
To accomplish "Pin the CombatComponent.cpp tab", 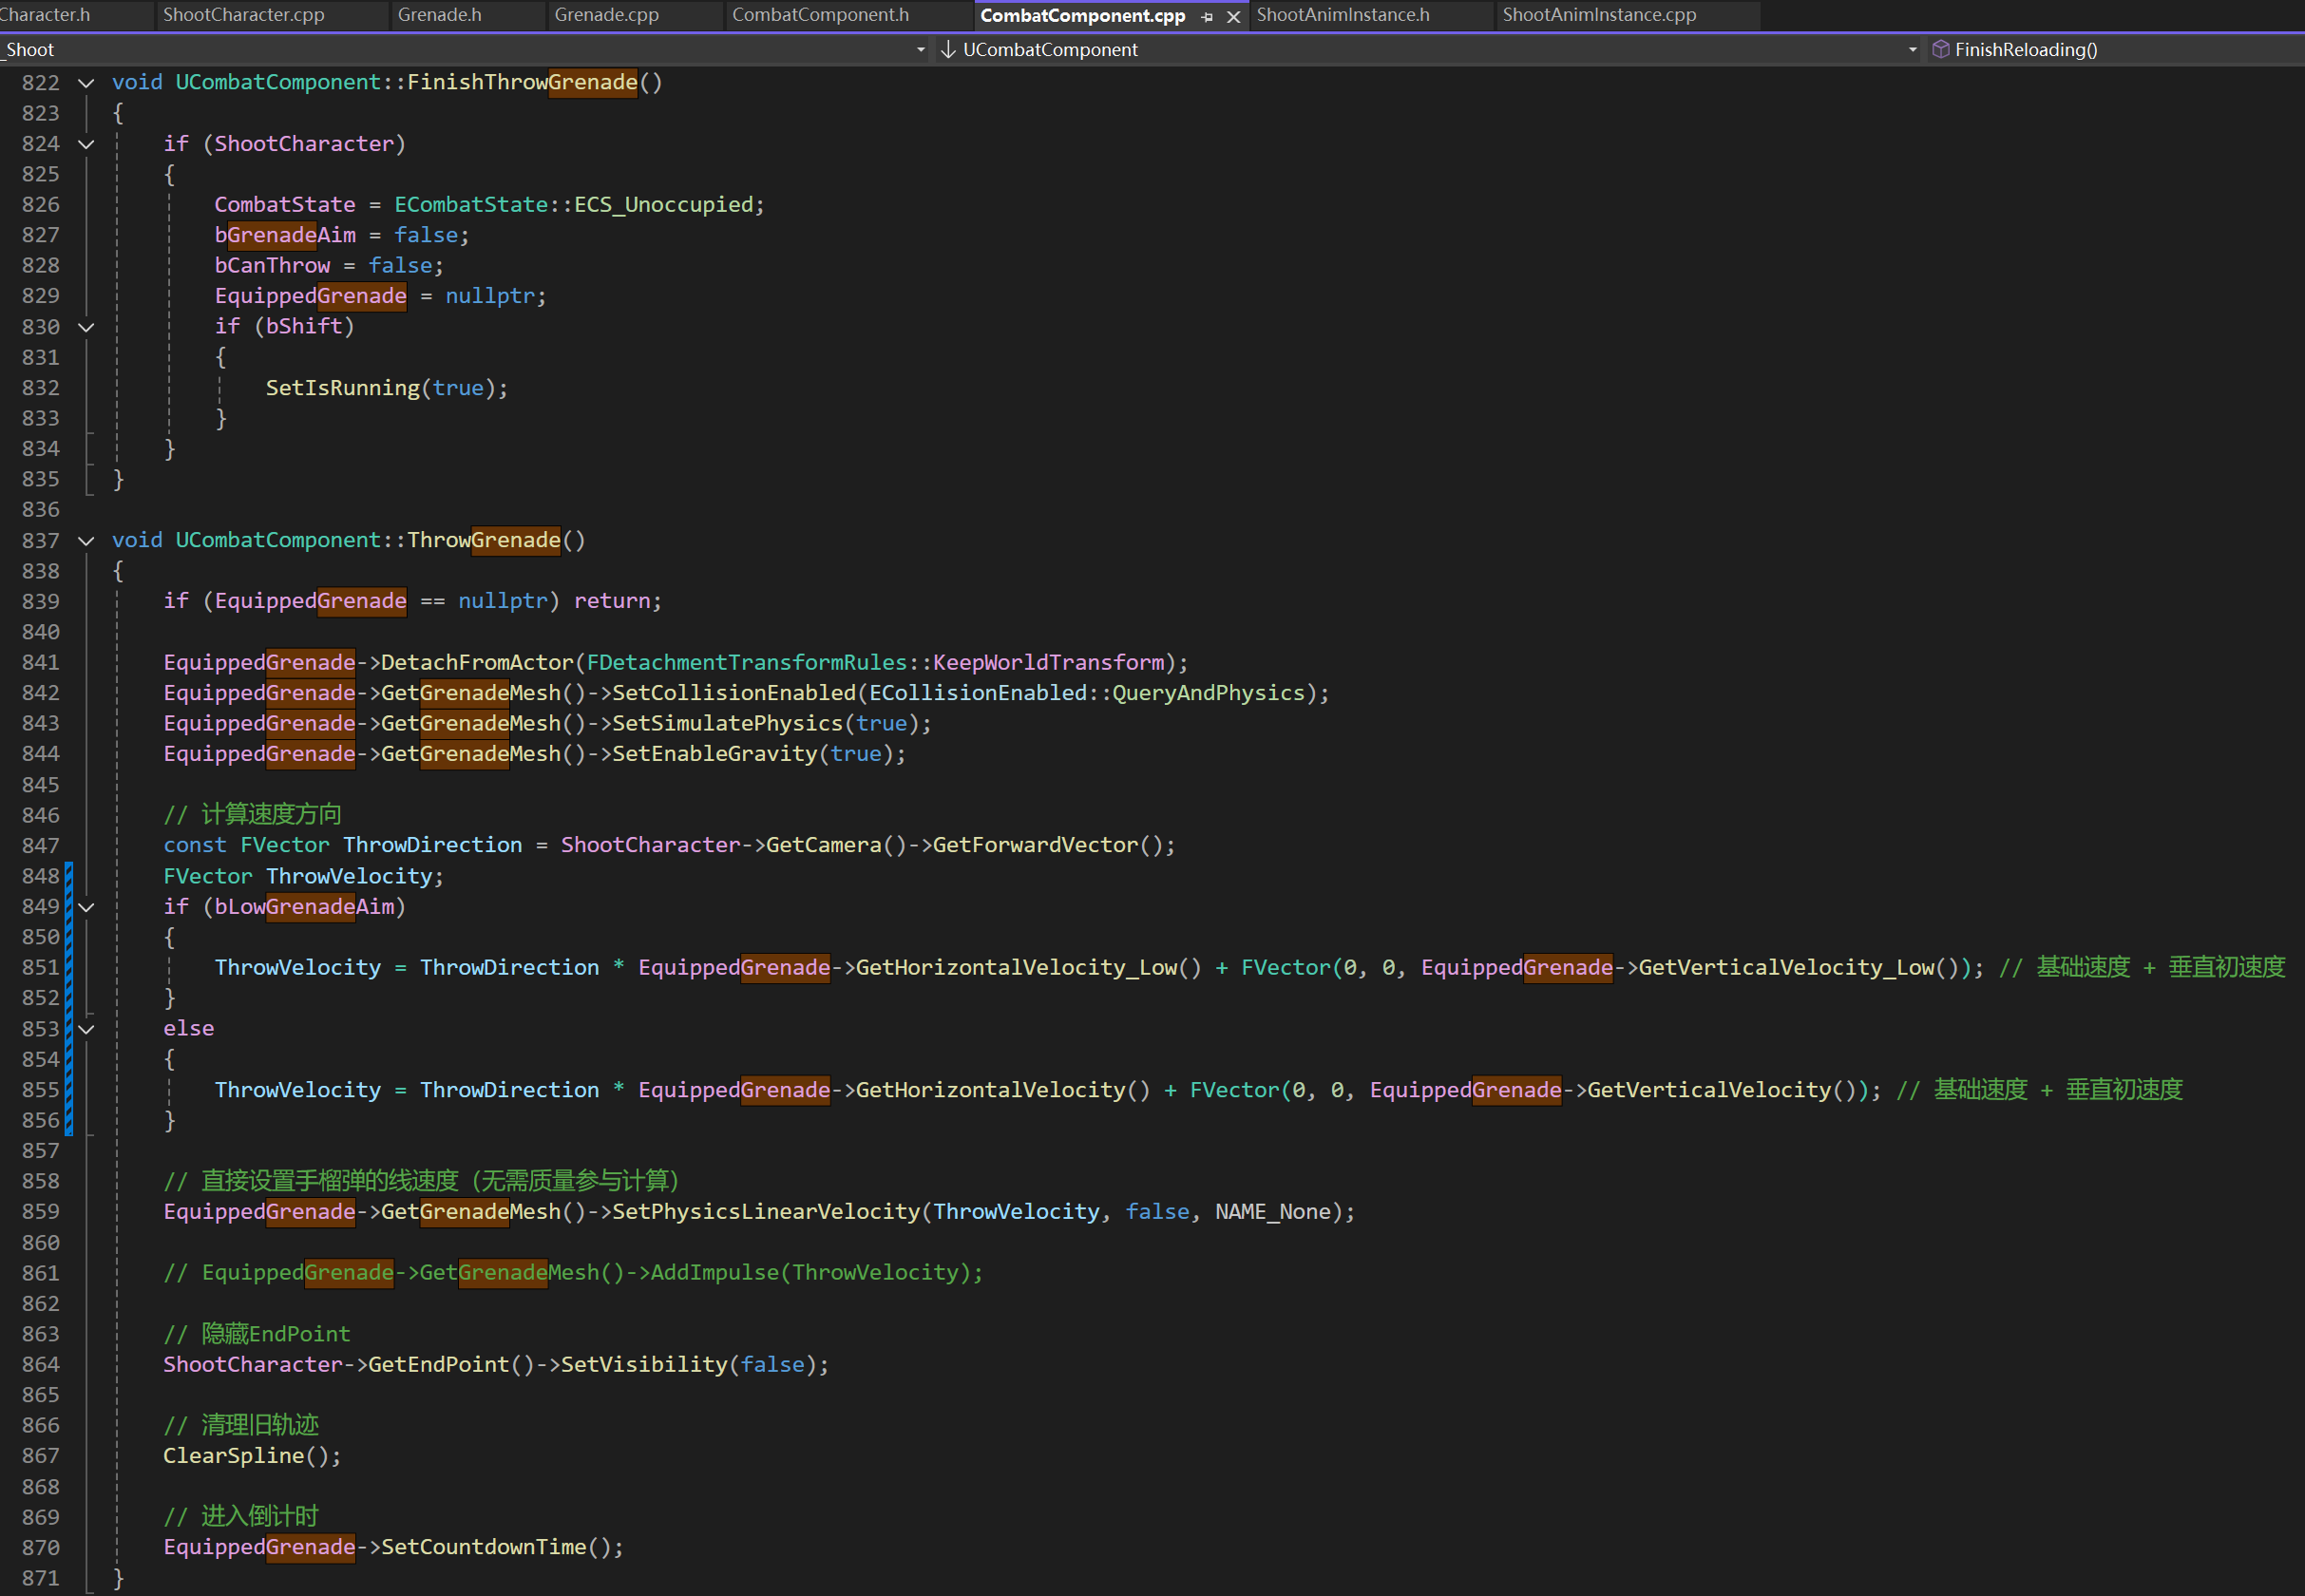I will [1207, 16].
